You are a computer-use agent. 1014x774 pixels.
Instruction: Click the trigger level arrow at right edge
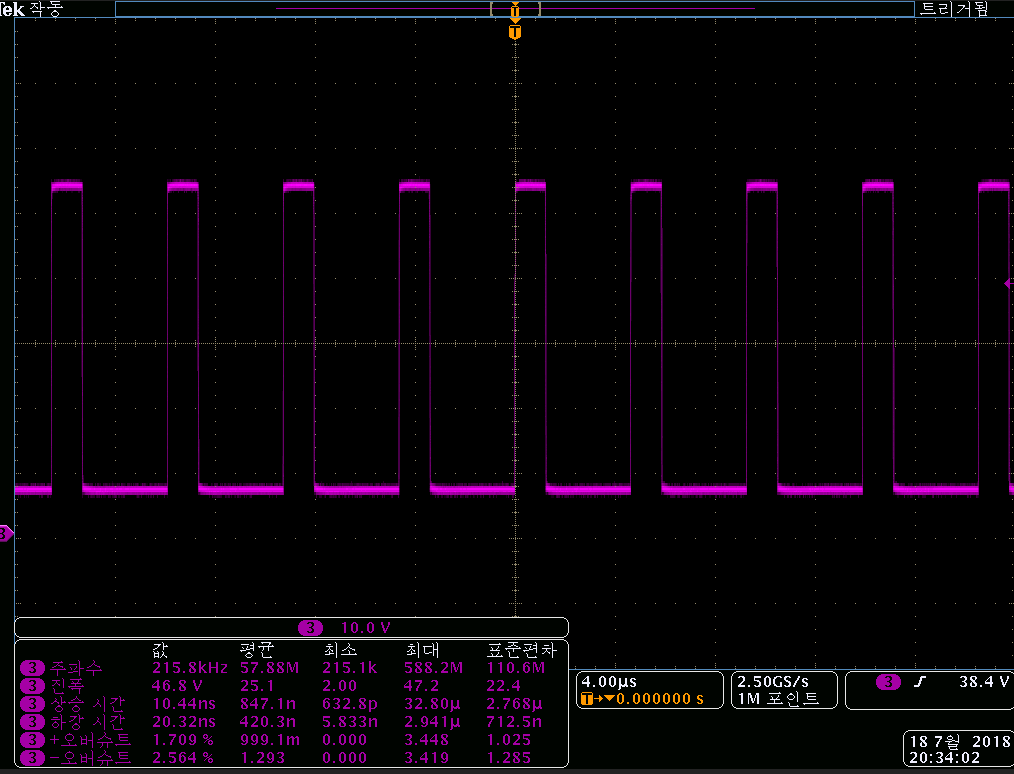[x=1009, y=283]
